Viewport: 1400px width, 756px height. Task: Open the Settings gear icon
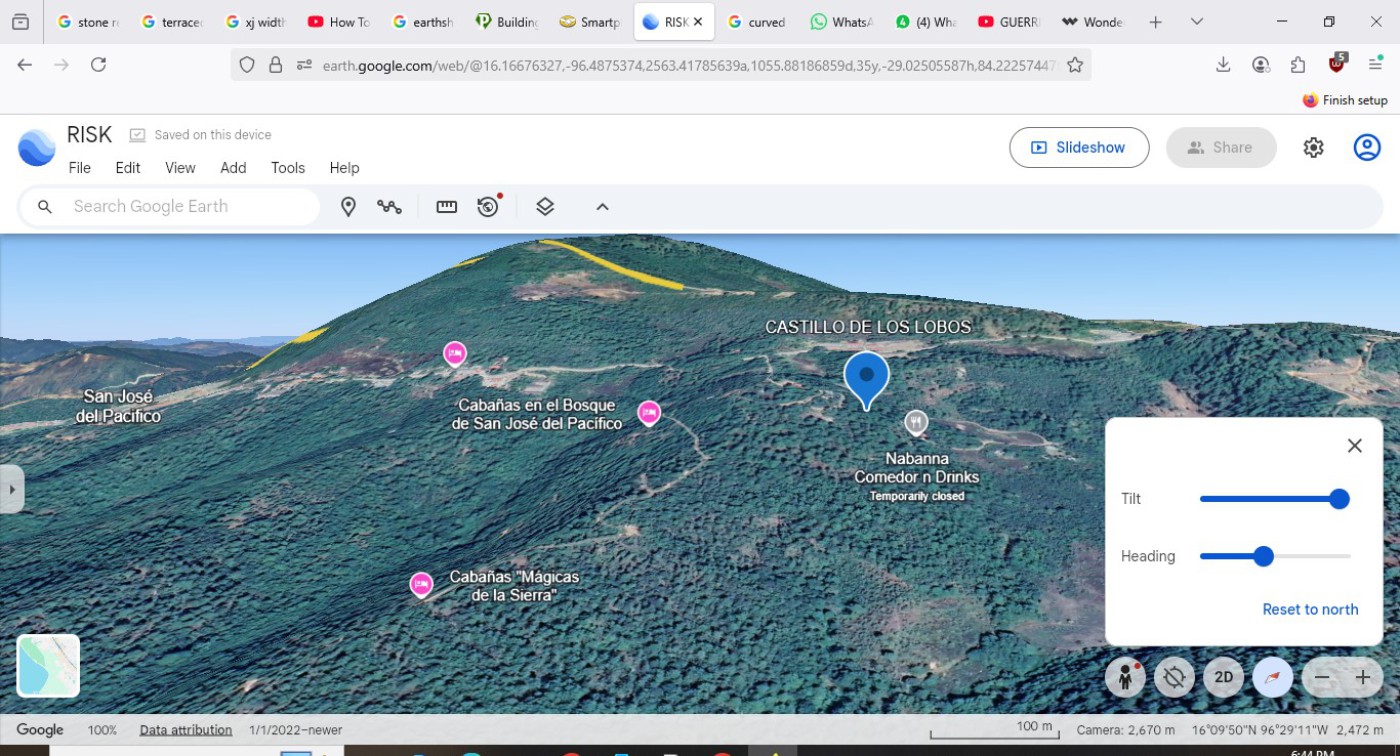tap(1313, 148)
